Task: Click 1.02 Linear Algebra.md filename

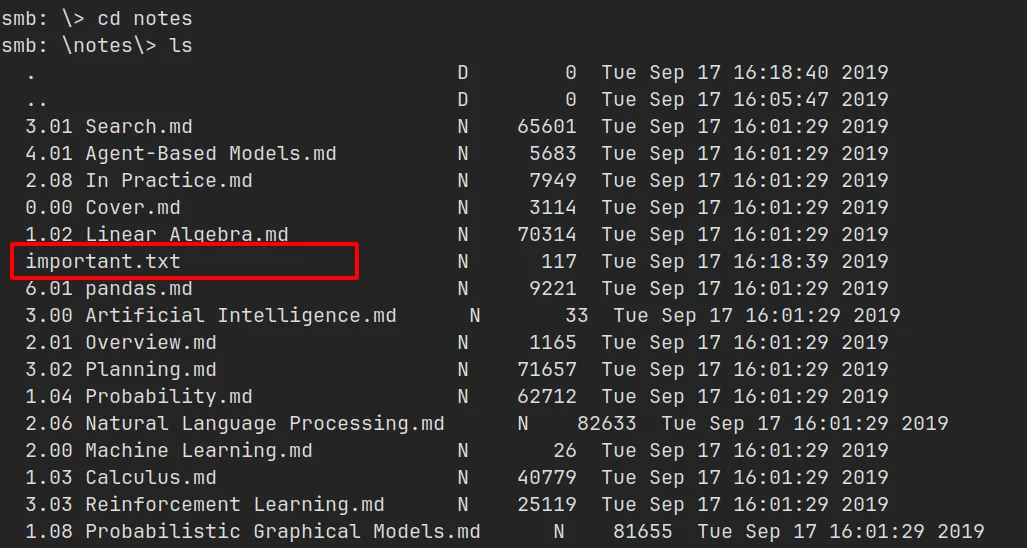Action: coord(157,235)
